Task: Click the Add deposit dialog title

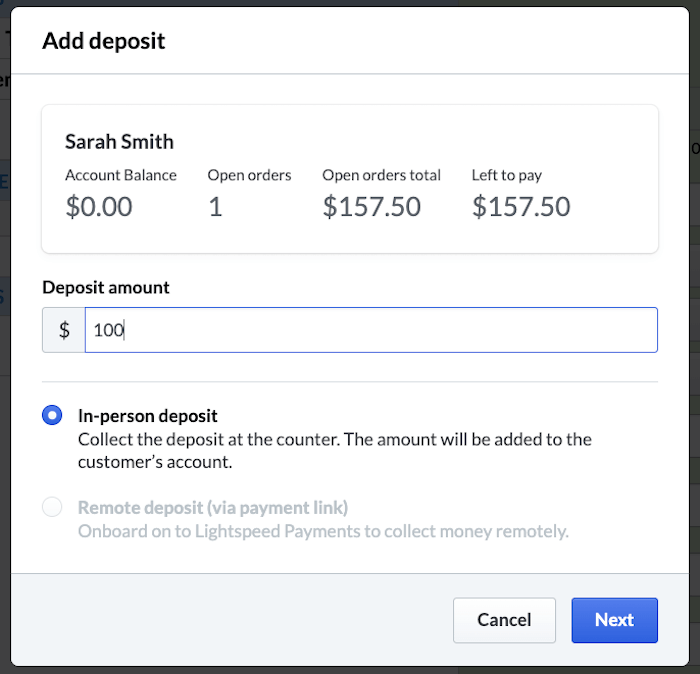Action: [104, 41]
